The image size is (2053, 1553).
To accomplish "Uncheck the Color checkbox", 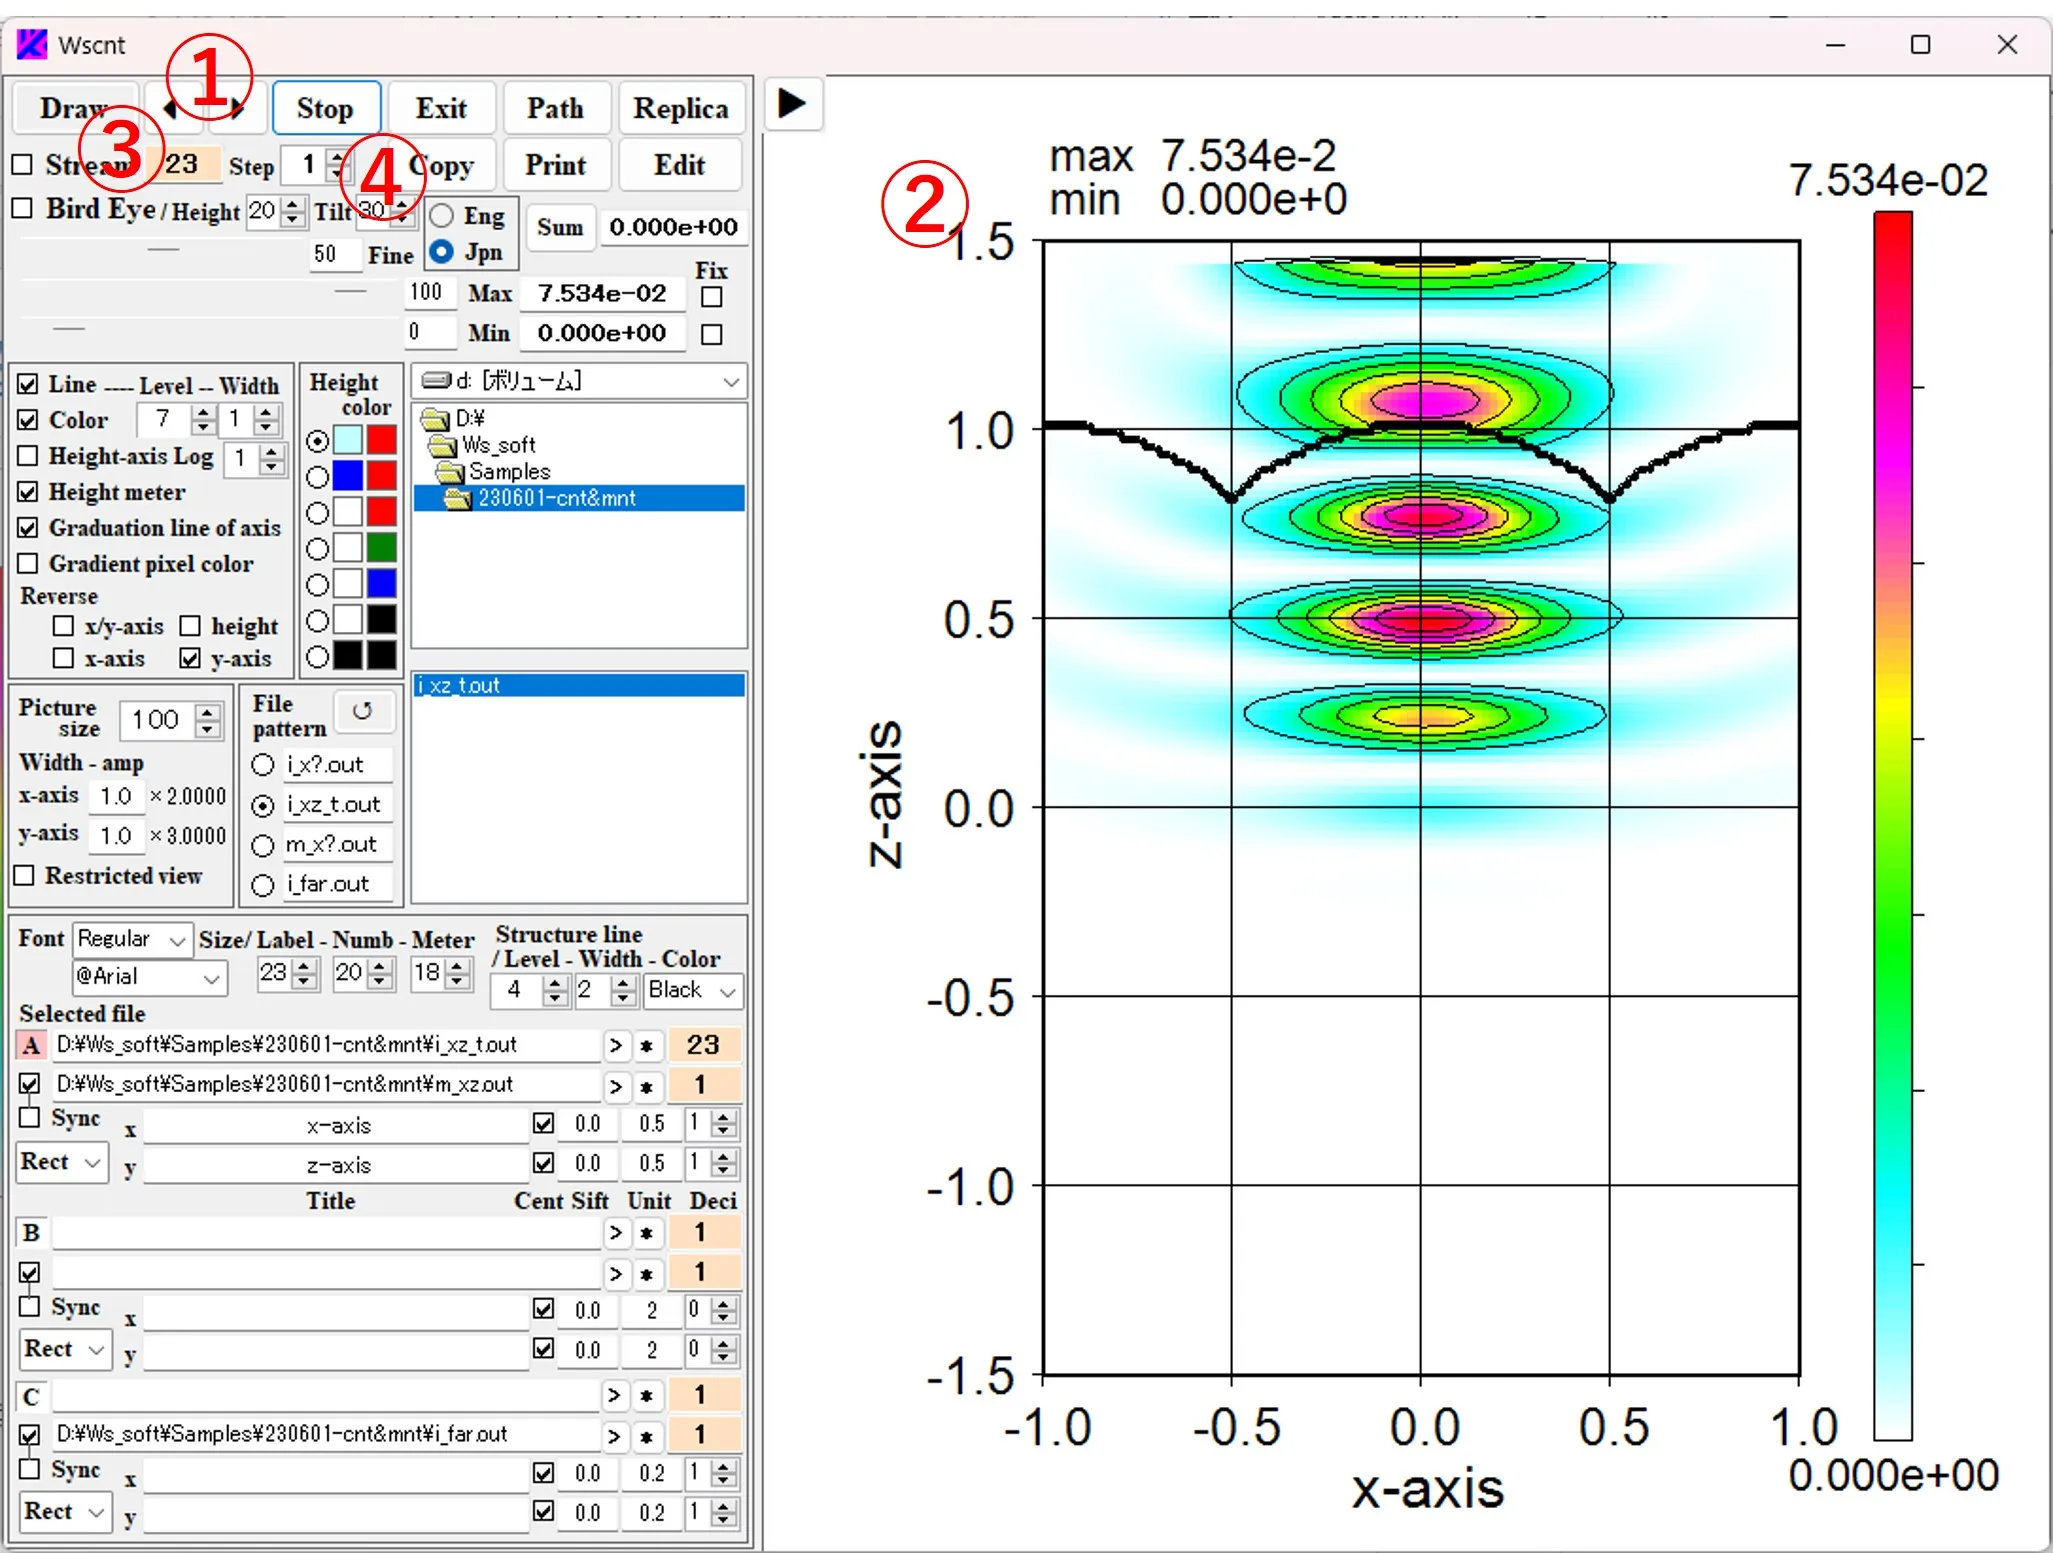I will coord(28,420).
